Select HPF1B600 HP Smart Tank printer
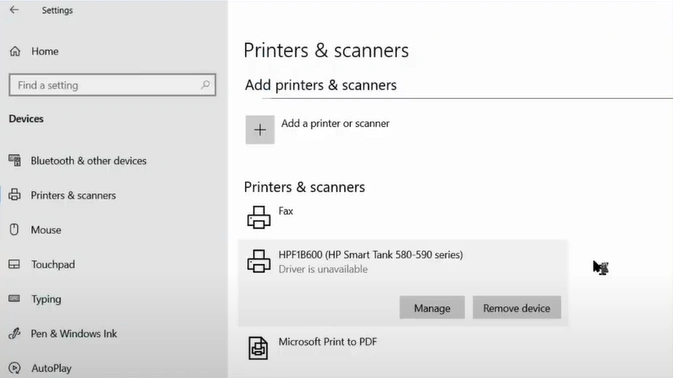Viewport: 673px width, 378px height. coord(371,254)
